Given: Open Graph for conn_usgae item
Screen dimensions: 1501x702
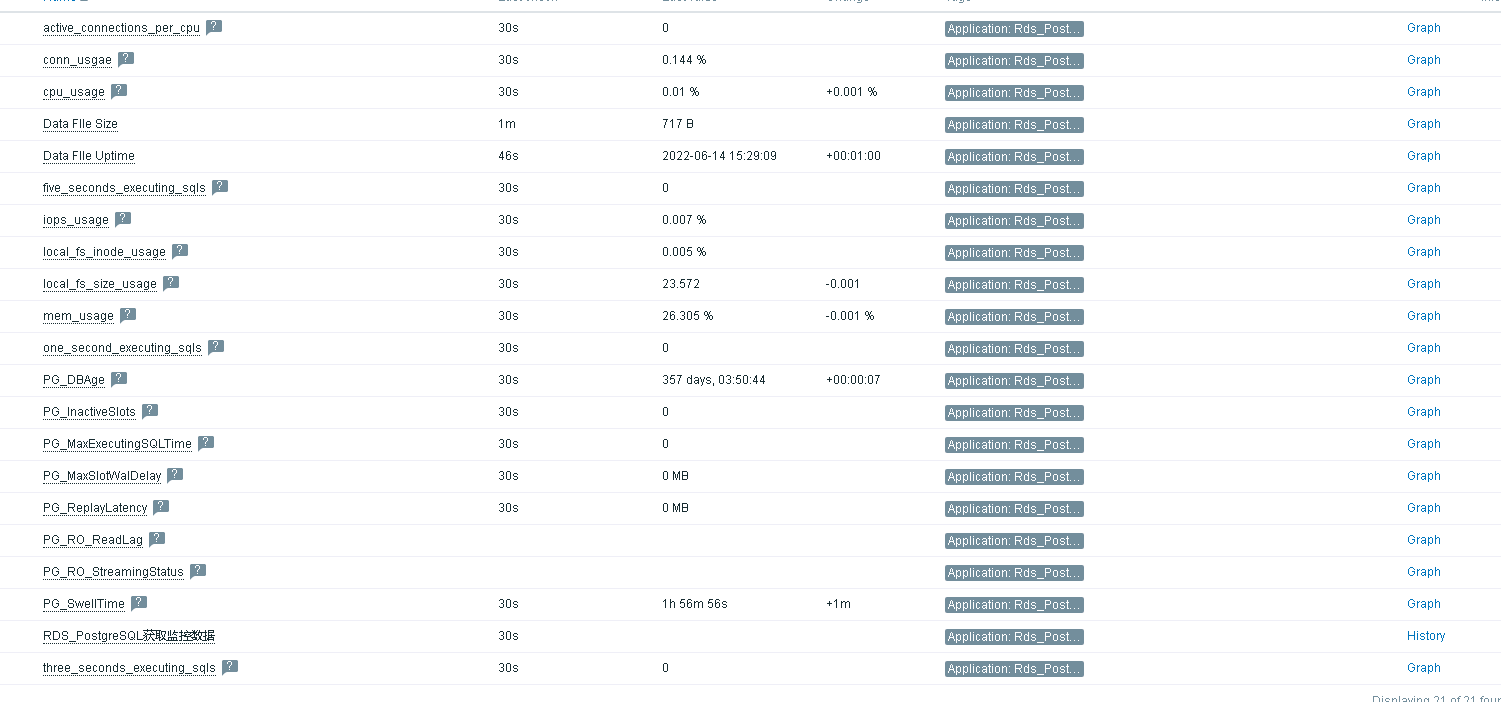Looking at the screenshot, I should pos(1423,60).
